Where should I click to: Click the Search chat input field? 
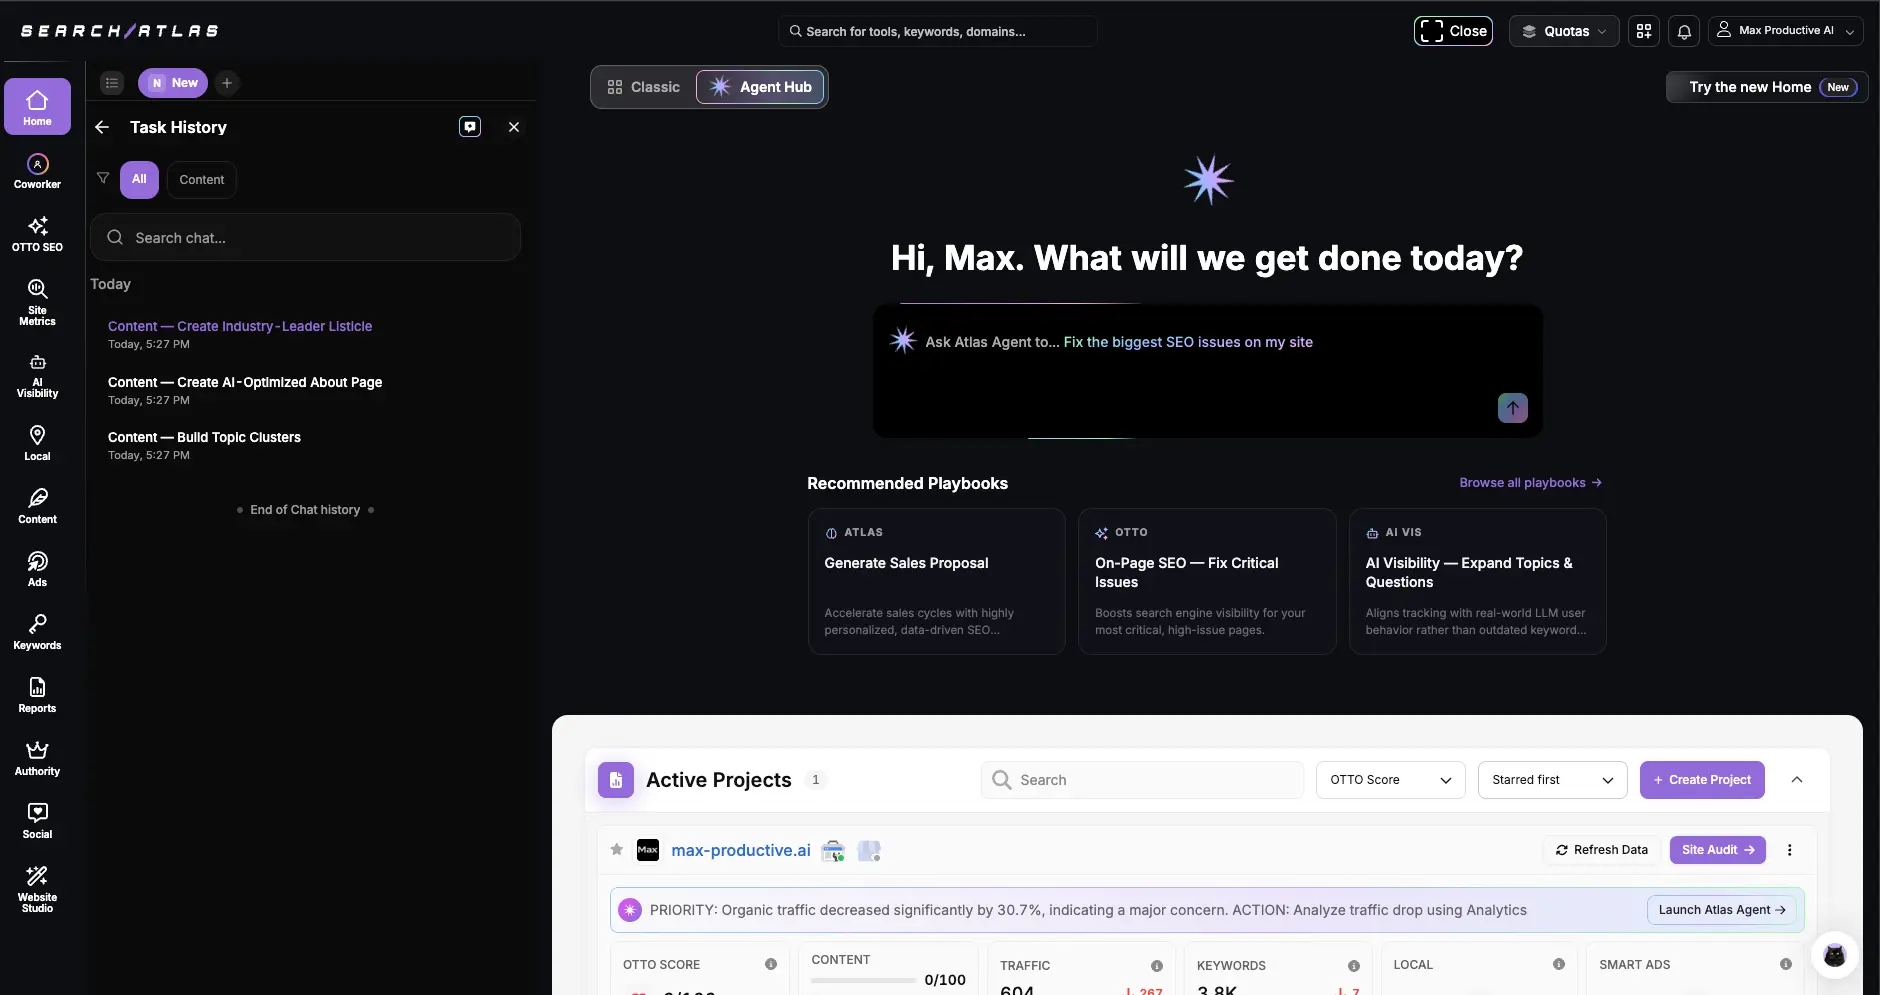click(306, 237)
